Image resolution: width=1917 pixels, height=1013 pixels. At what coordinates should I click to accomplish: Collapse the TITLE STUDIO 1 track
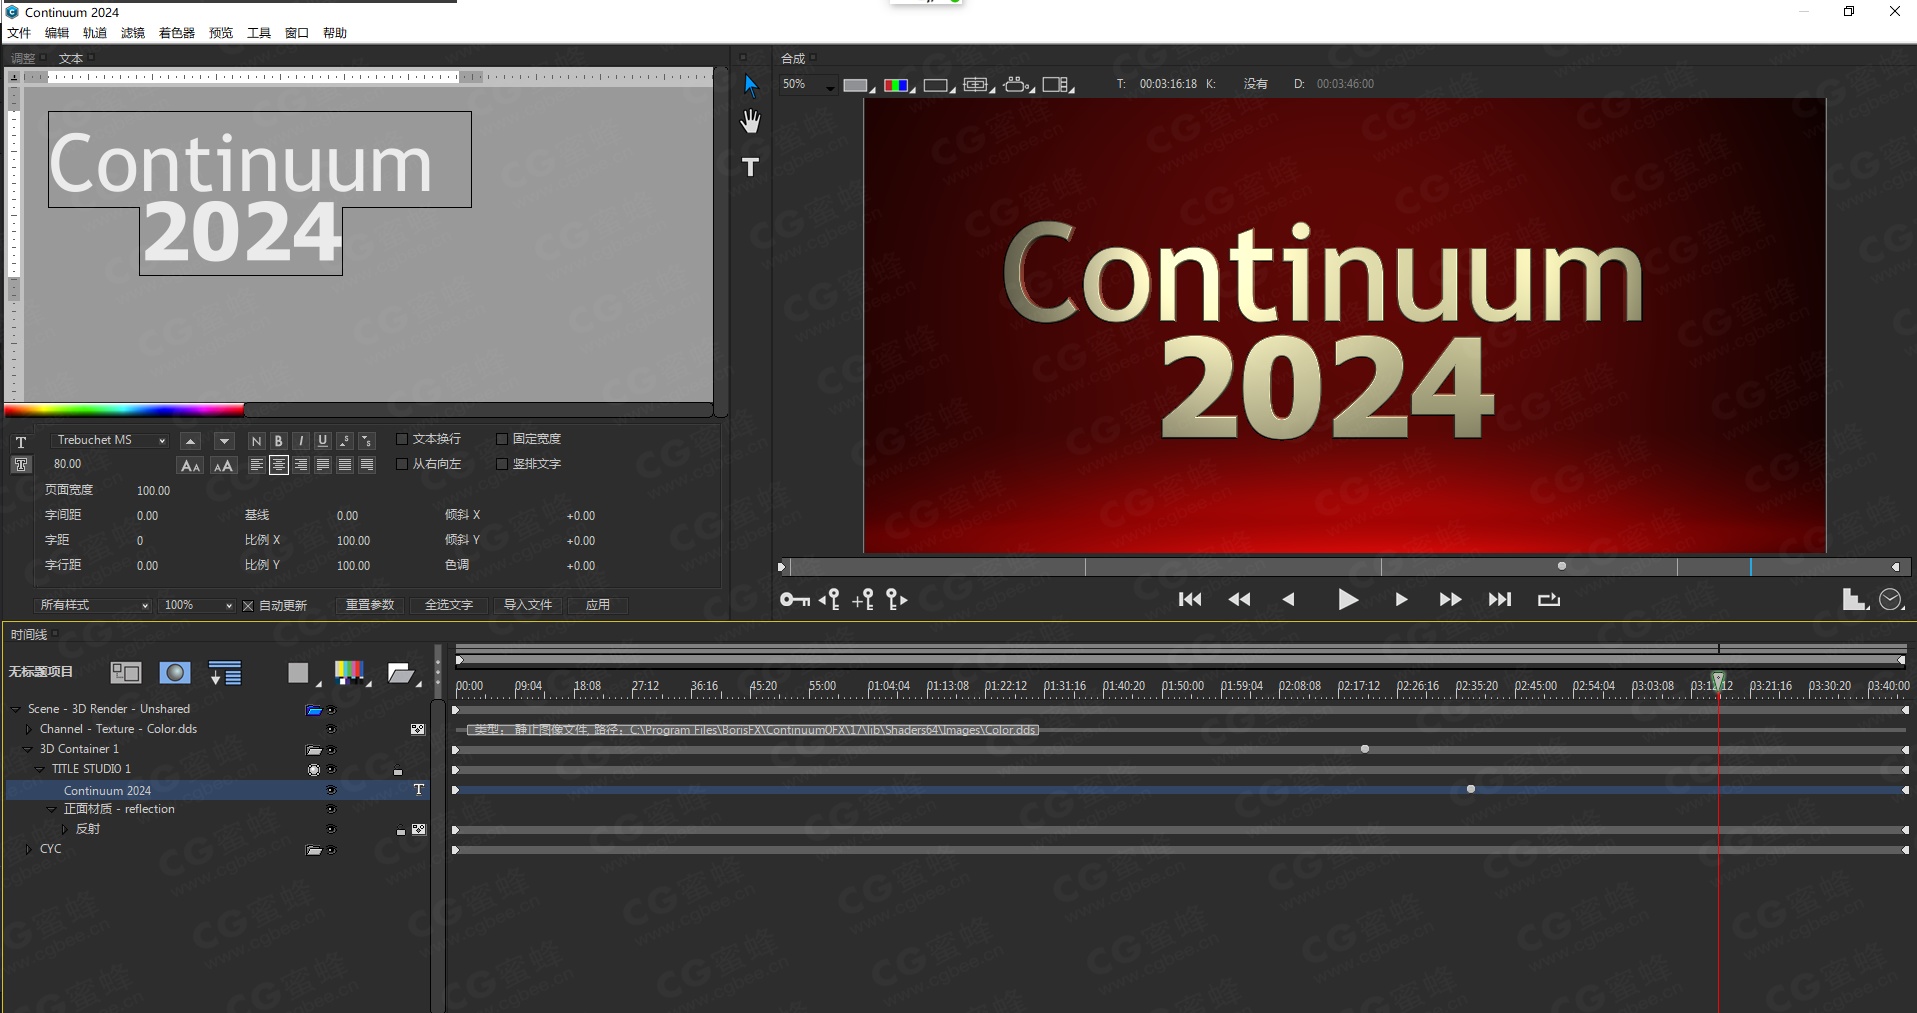click(40, 769)
